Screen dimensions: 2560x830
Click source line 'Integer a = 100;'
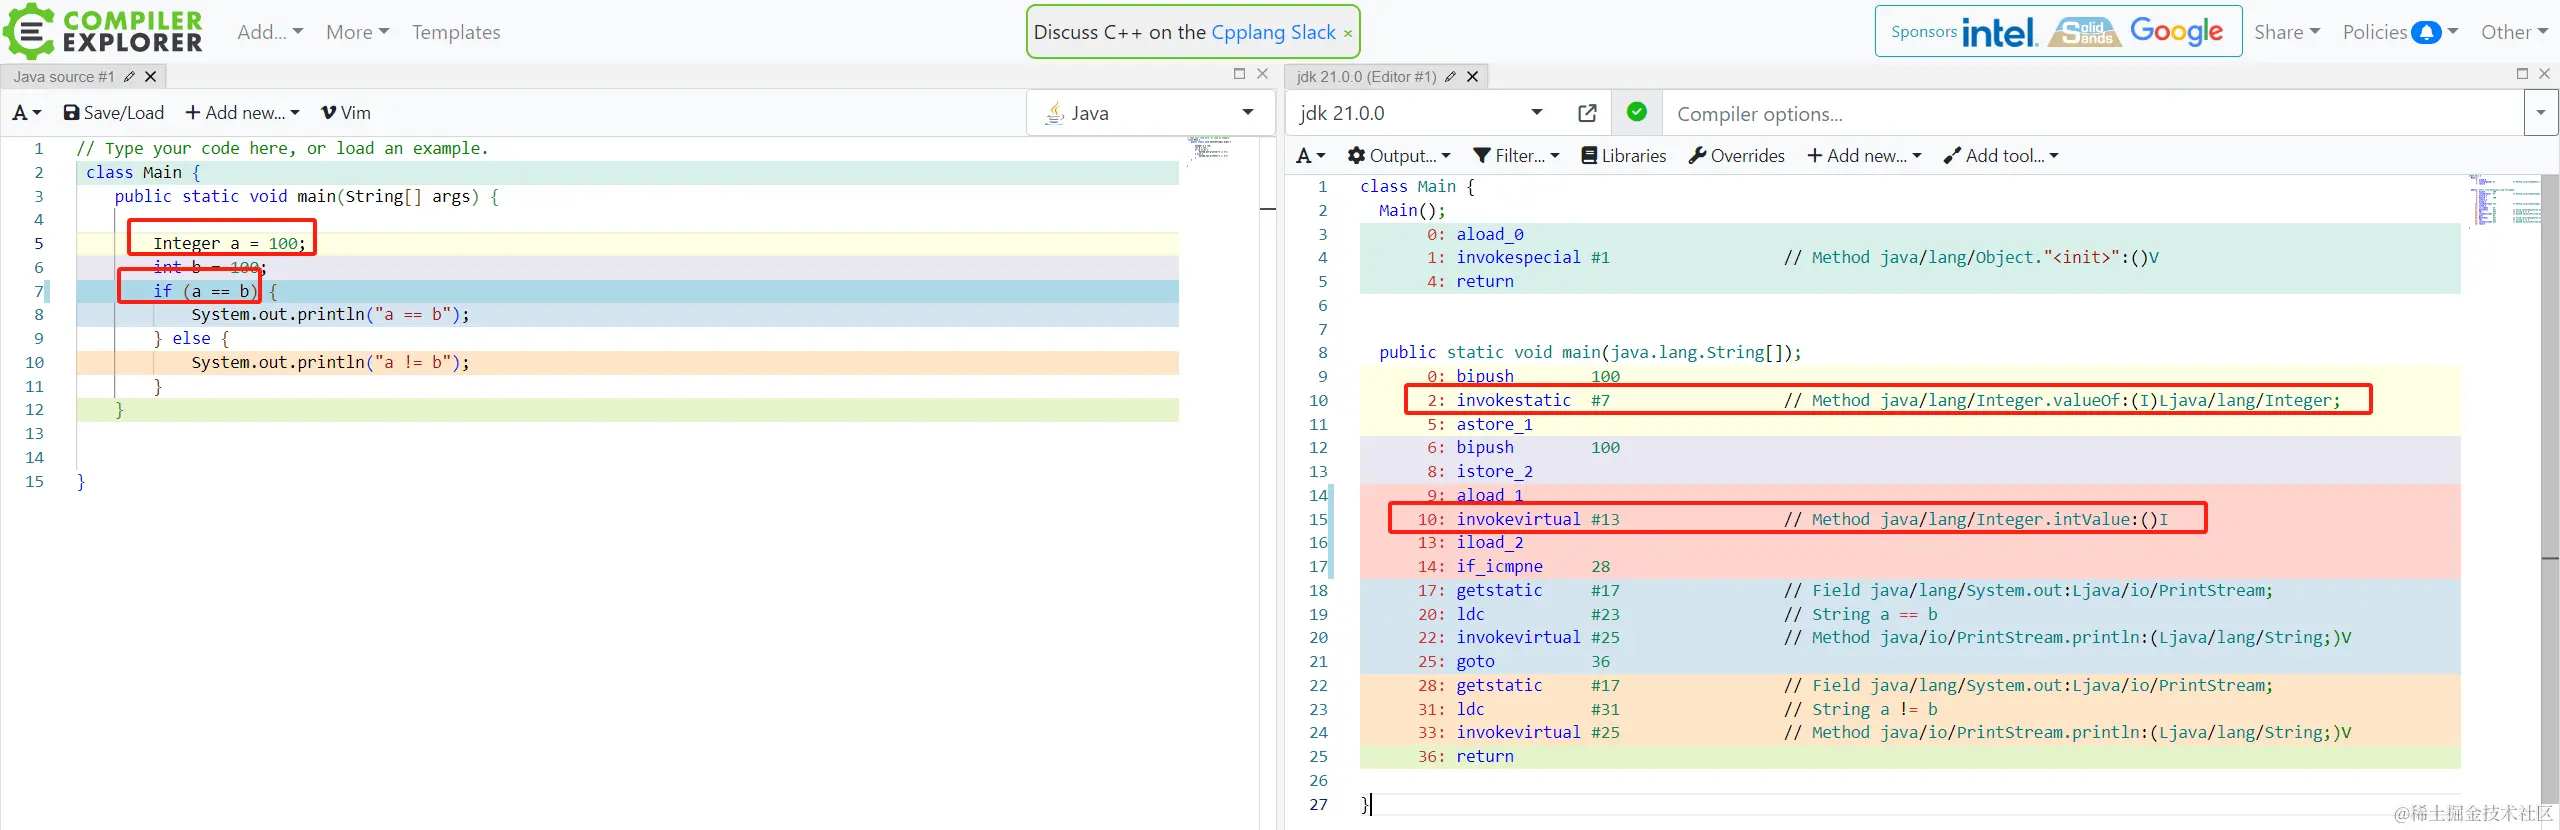click(229, 243)
